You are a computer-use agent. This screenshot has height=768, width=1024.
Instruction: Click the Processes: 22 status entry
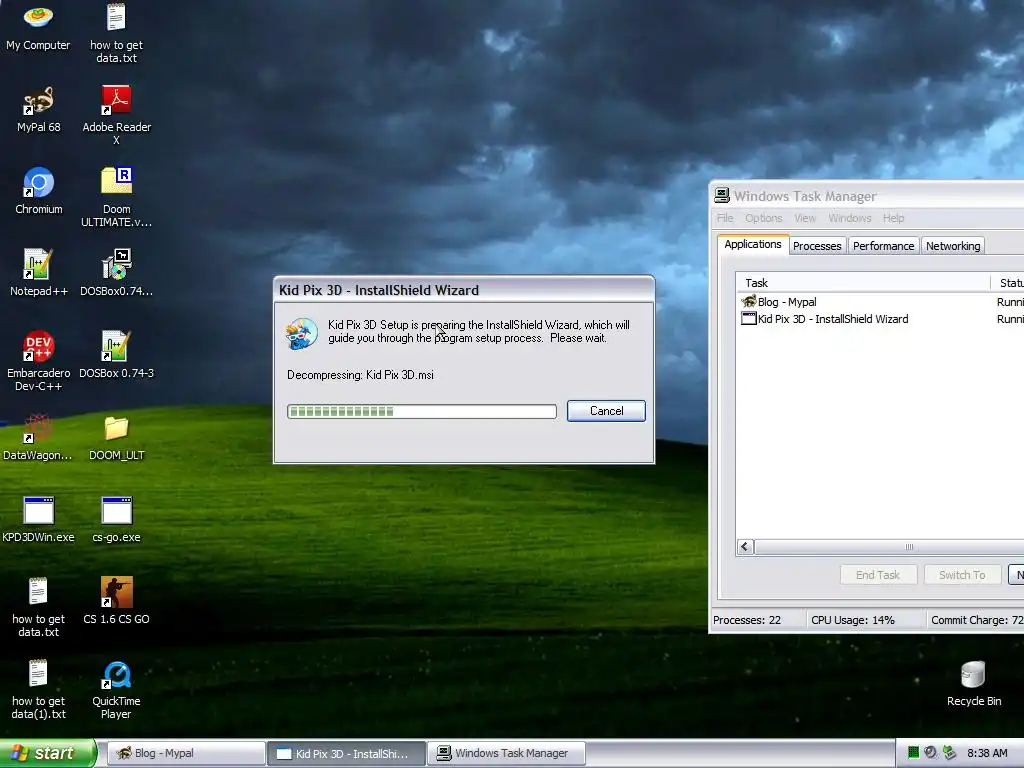click(746, 620)
